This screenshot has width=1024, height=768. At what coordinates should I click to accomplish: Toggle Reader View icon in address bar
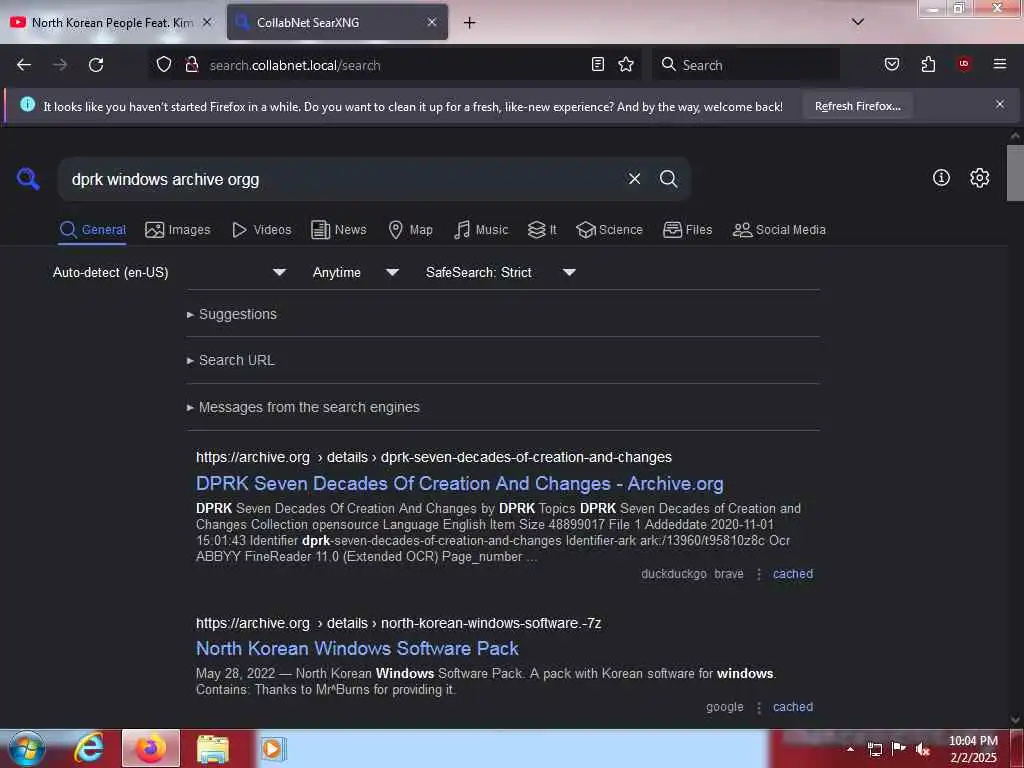pos(598,64)
